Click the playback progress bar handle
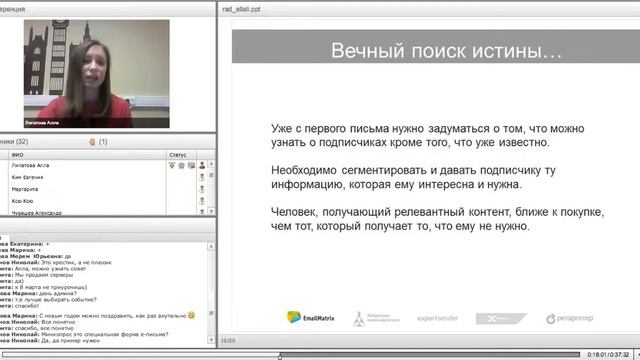 click(x=280, y=356)
